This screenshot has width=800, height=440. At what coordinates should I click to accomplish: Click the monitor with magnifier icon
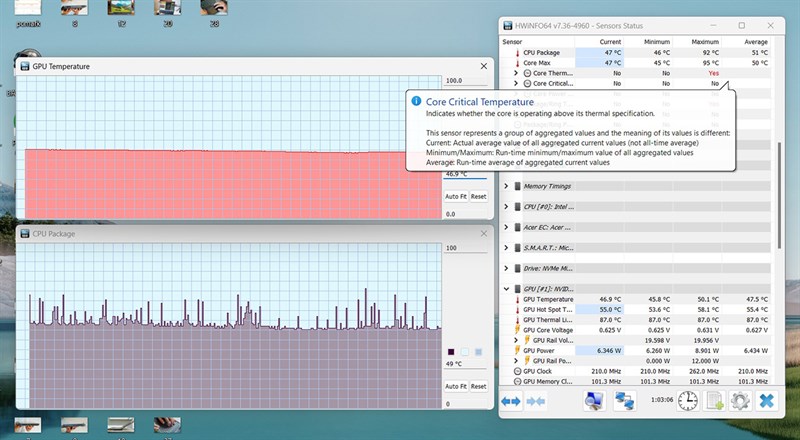[x=595, y=400]
